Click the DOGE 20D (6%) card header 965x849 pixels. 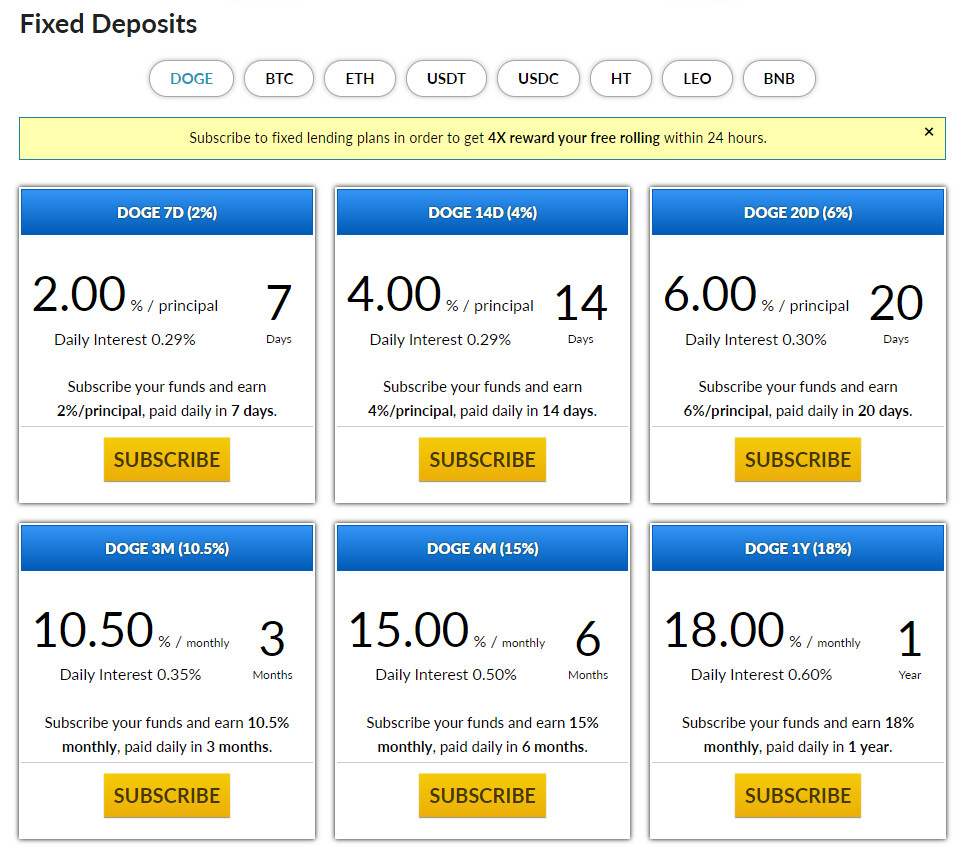pos(798,212)
